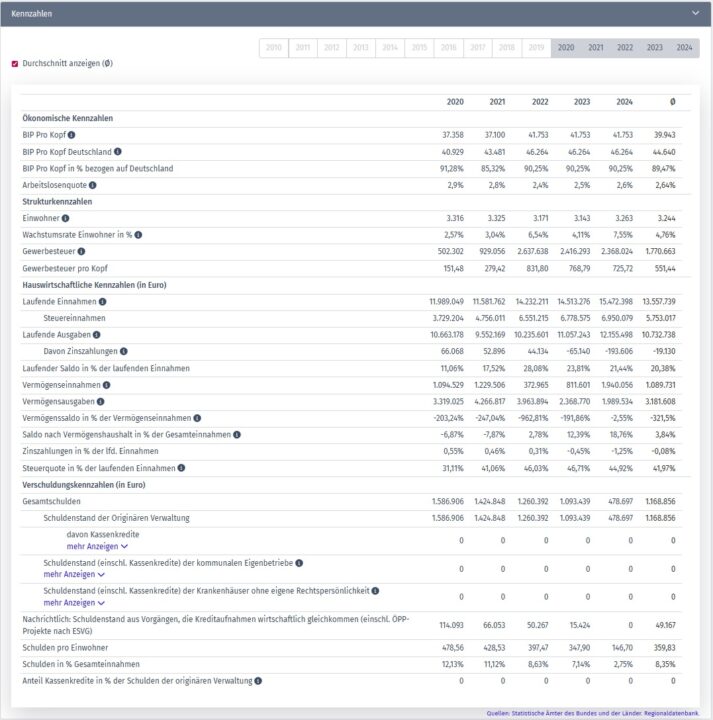Select the 2010 year tab
Viewport: 713px width, 720px height.
tap(273, 48)
